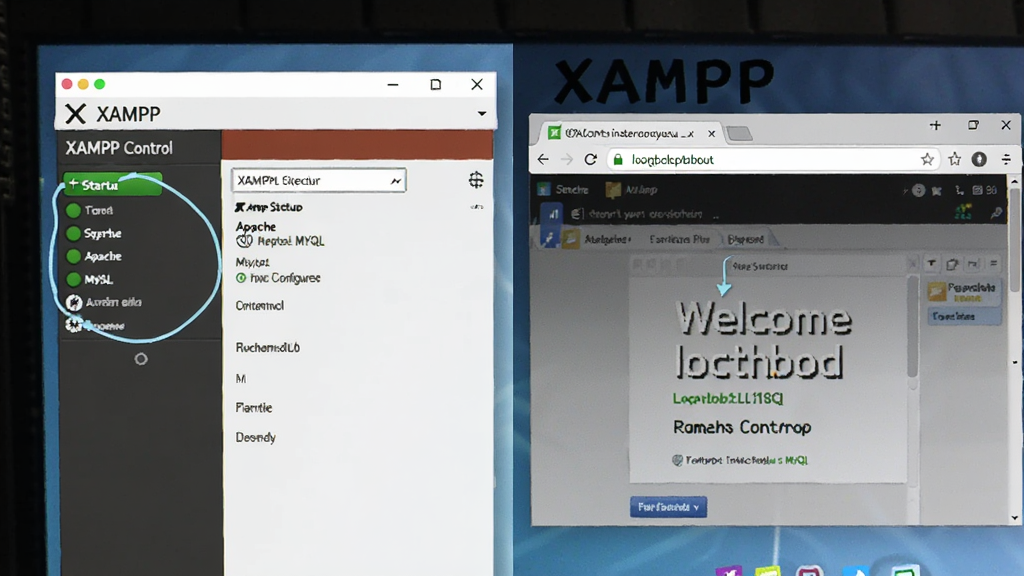This screenshot has height=576, width=1024.
Task: Click 'Deondy' in XAMPP panel list
Action: pyautogui.click(x=255, y=438)
